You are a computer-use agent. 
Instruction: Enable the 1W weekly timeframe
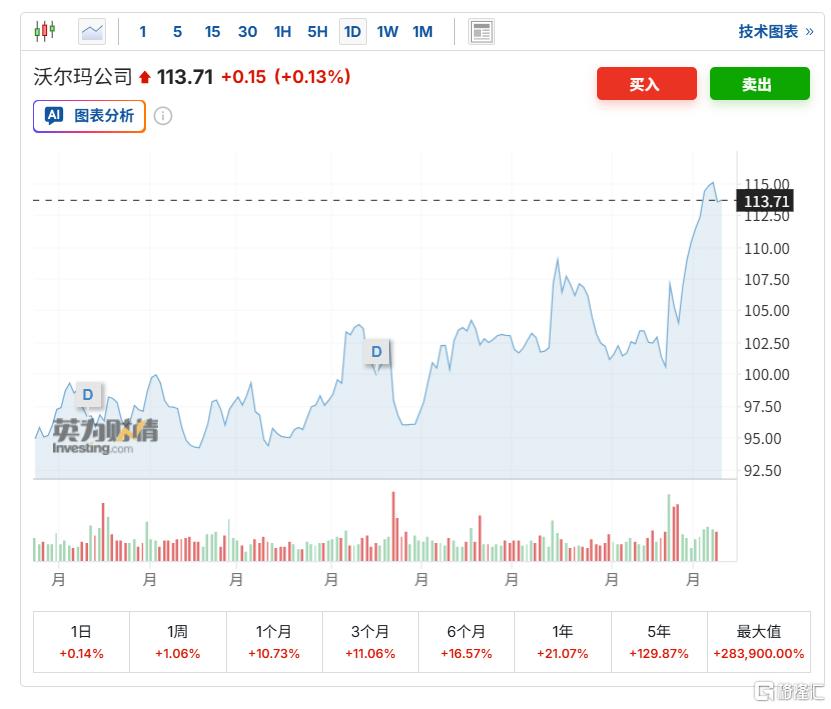coord(387,31)
